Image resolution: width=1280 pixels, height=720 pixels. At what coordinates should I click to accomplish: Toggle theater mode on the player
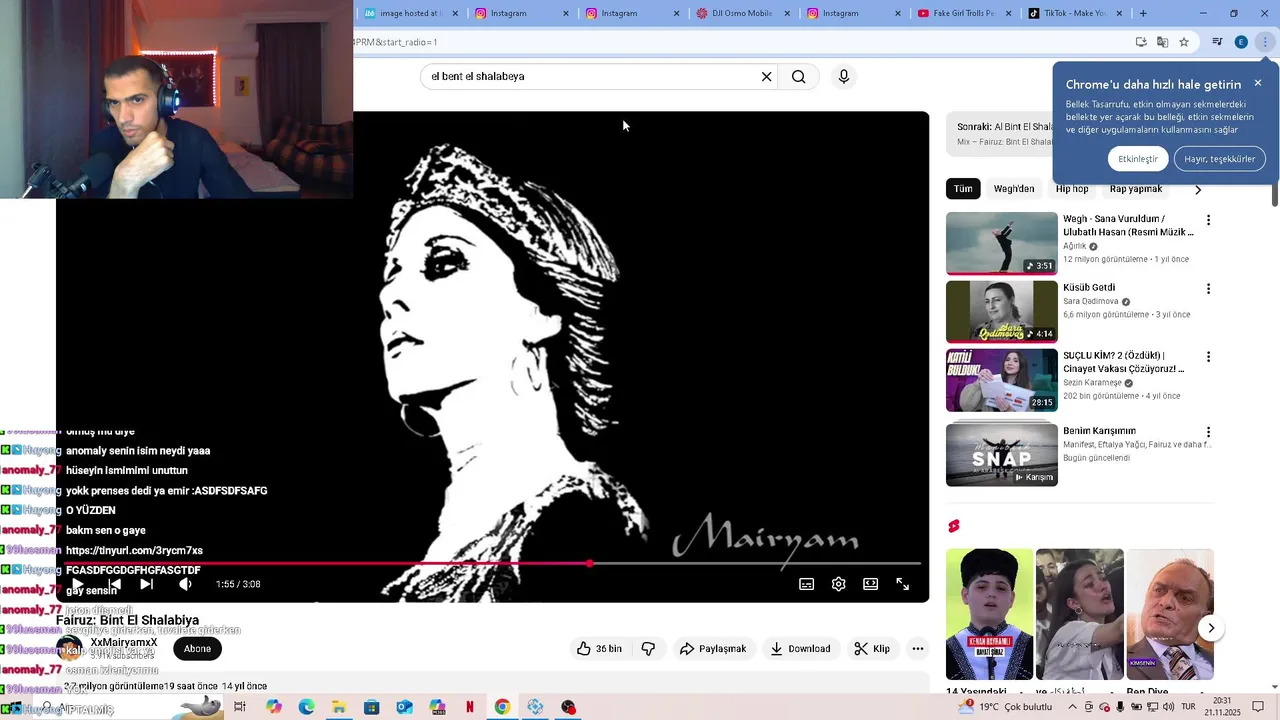(870, 584)
